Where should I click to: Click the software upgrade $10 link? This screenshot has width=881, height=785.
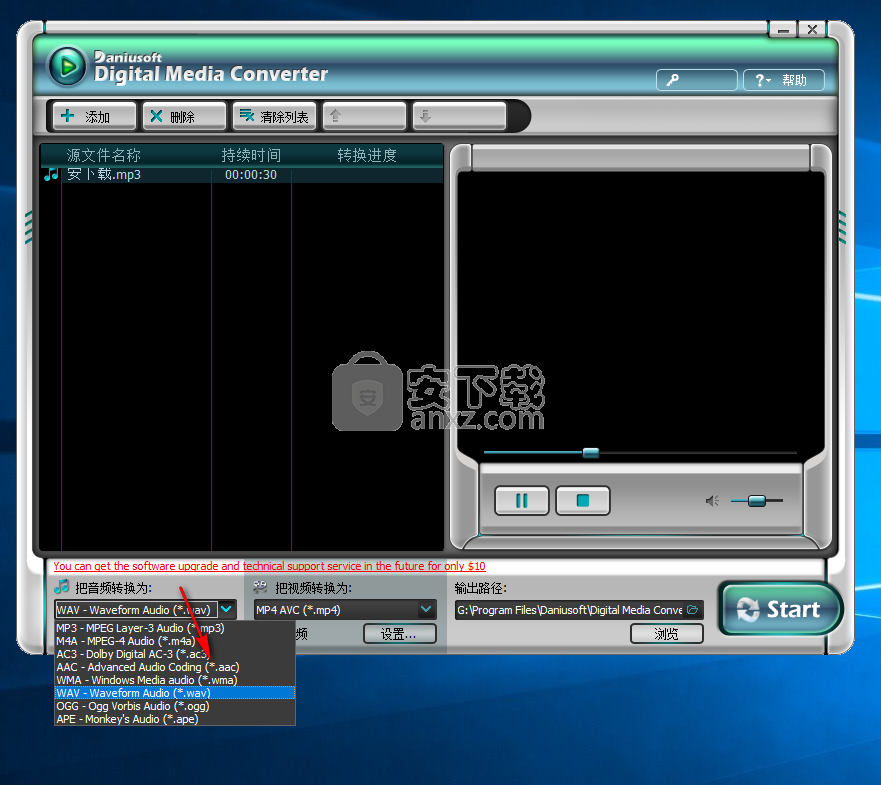pyautogui.click(x=269, y=566)
